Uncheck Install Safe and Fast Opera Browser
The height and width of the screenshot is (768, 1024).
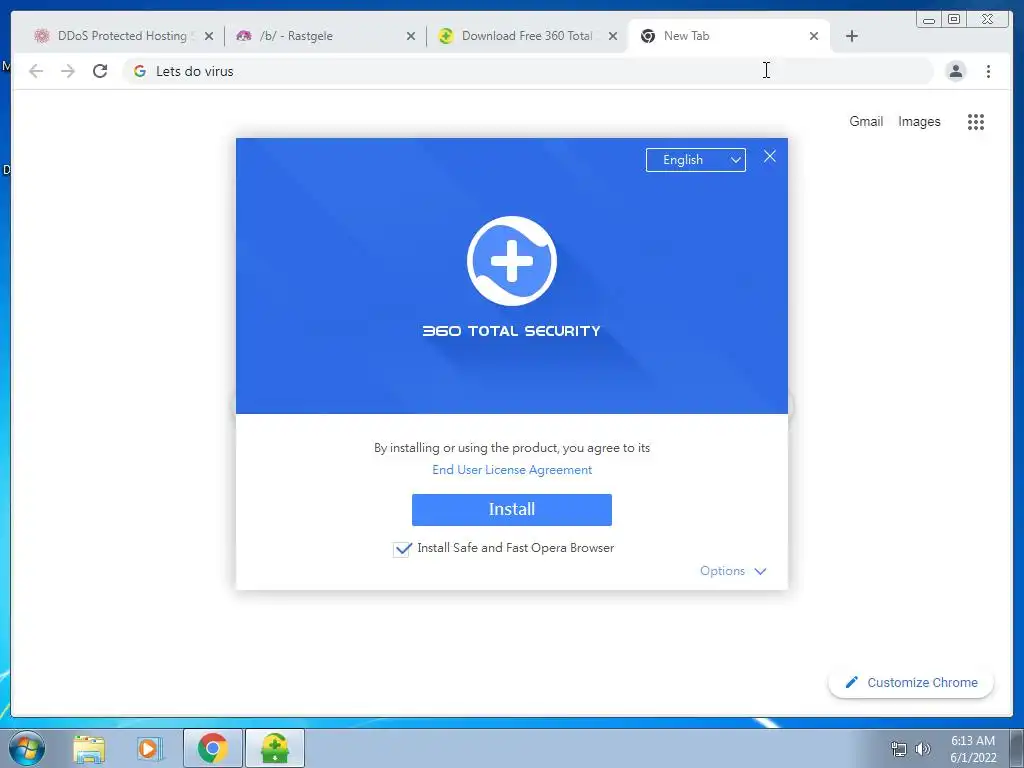tap(402, 549)
